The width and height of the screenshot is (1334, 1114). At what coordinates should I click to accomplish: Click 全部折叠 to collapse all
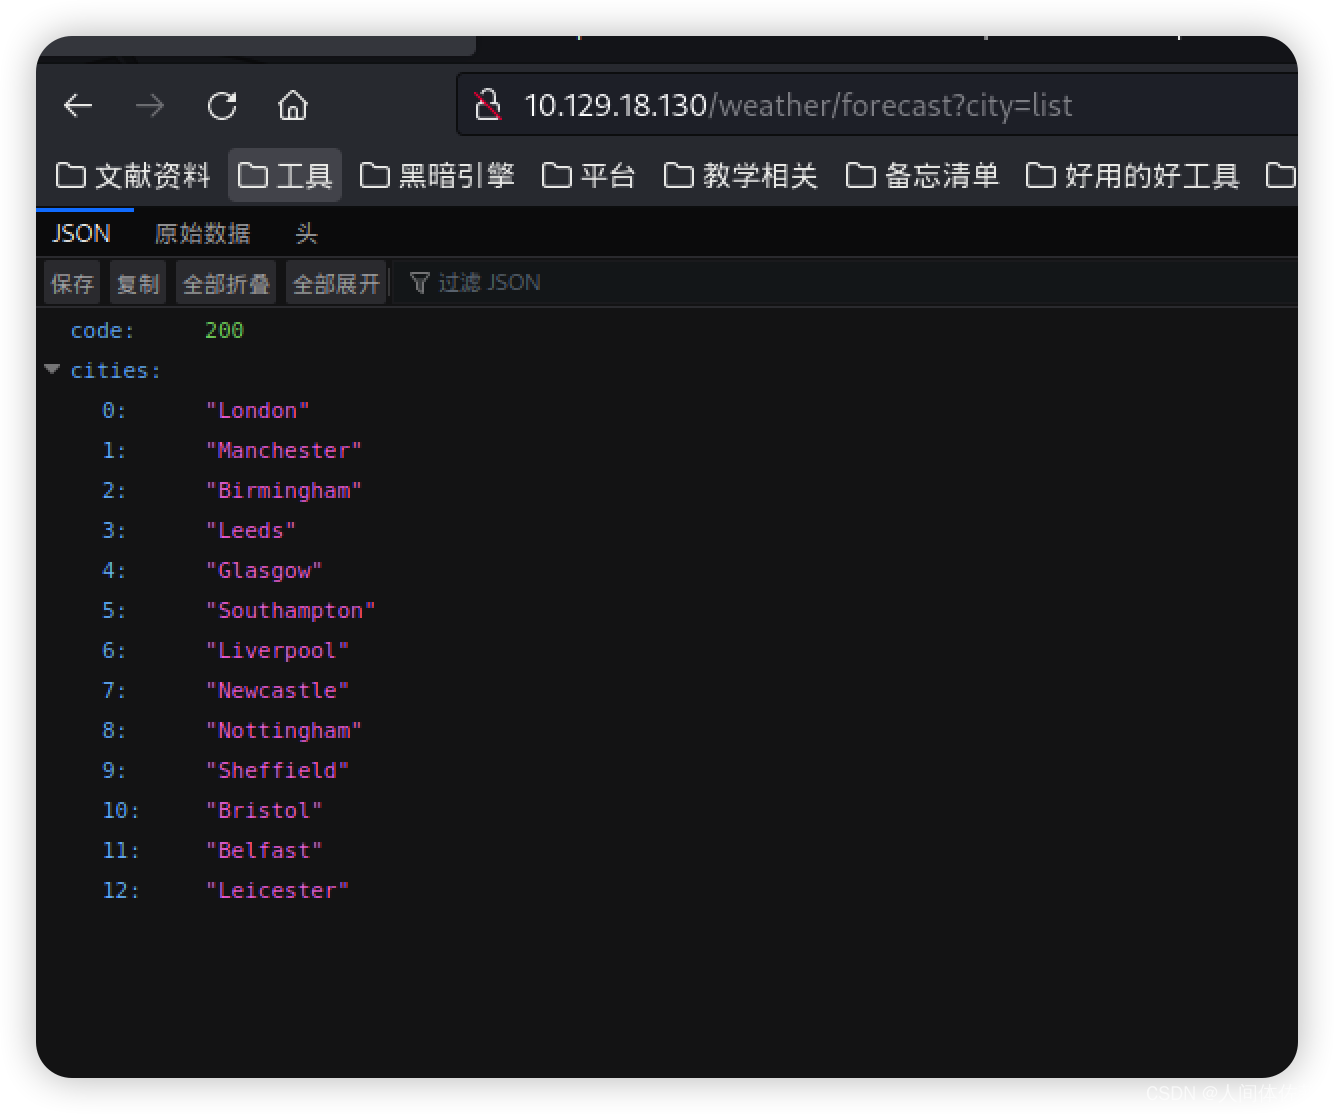[226, 283]
